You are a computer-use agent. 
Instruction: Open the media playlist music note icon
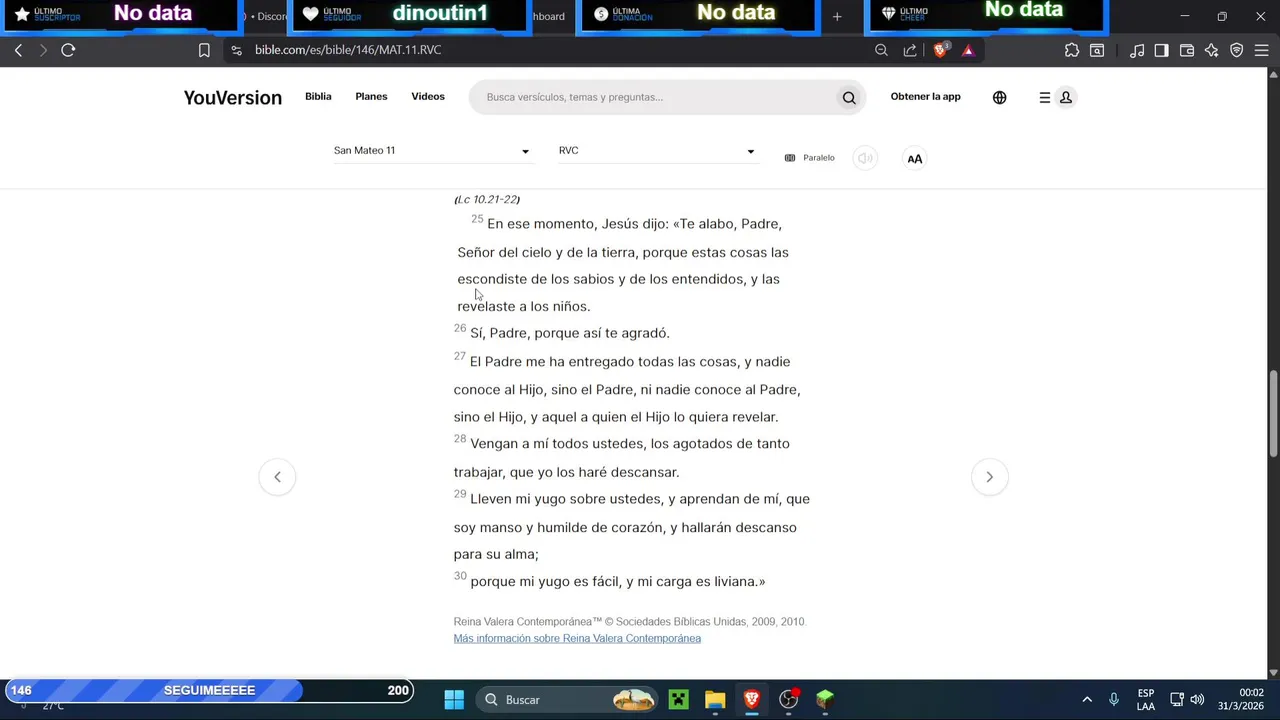tap(1137, 50)
